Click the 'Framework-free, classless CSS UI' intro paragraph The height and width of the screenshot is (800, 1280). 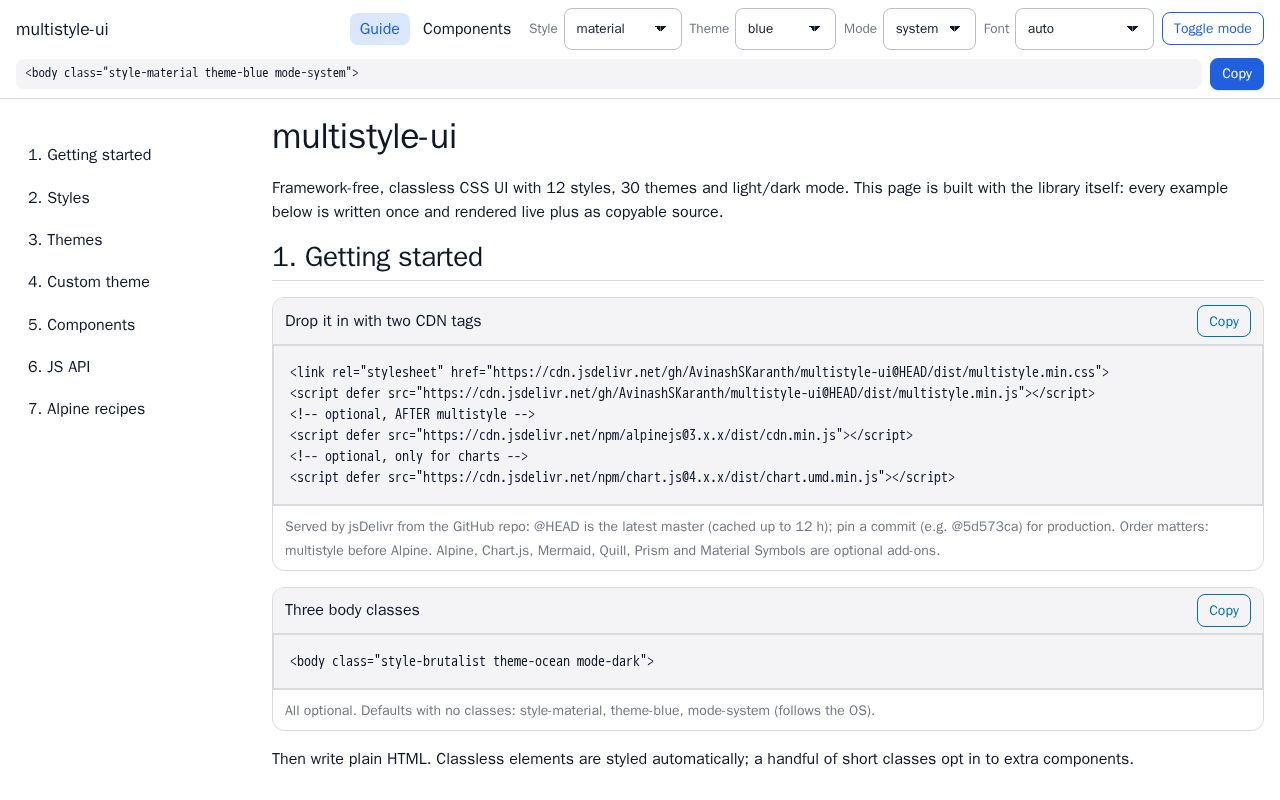(750, 200)
